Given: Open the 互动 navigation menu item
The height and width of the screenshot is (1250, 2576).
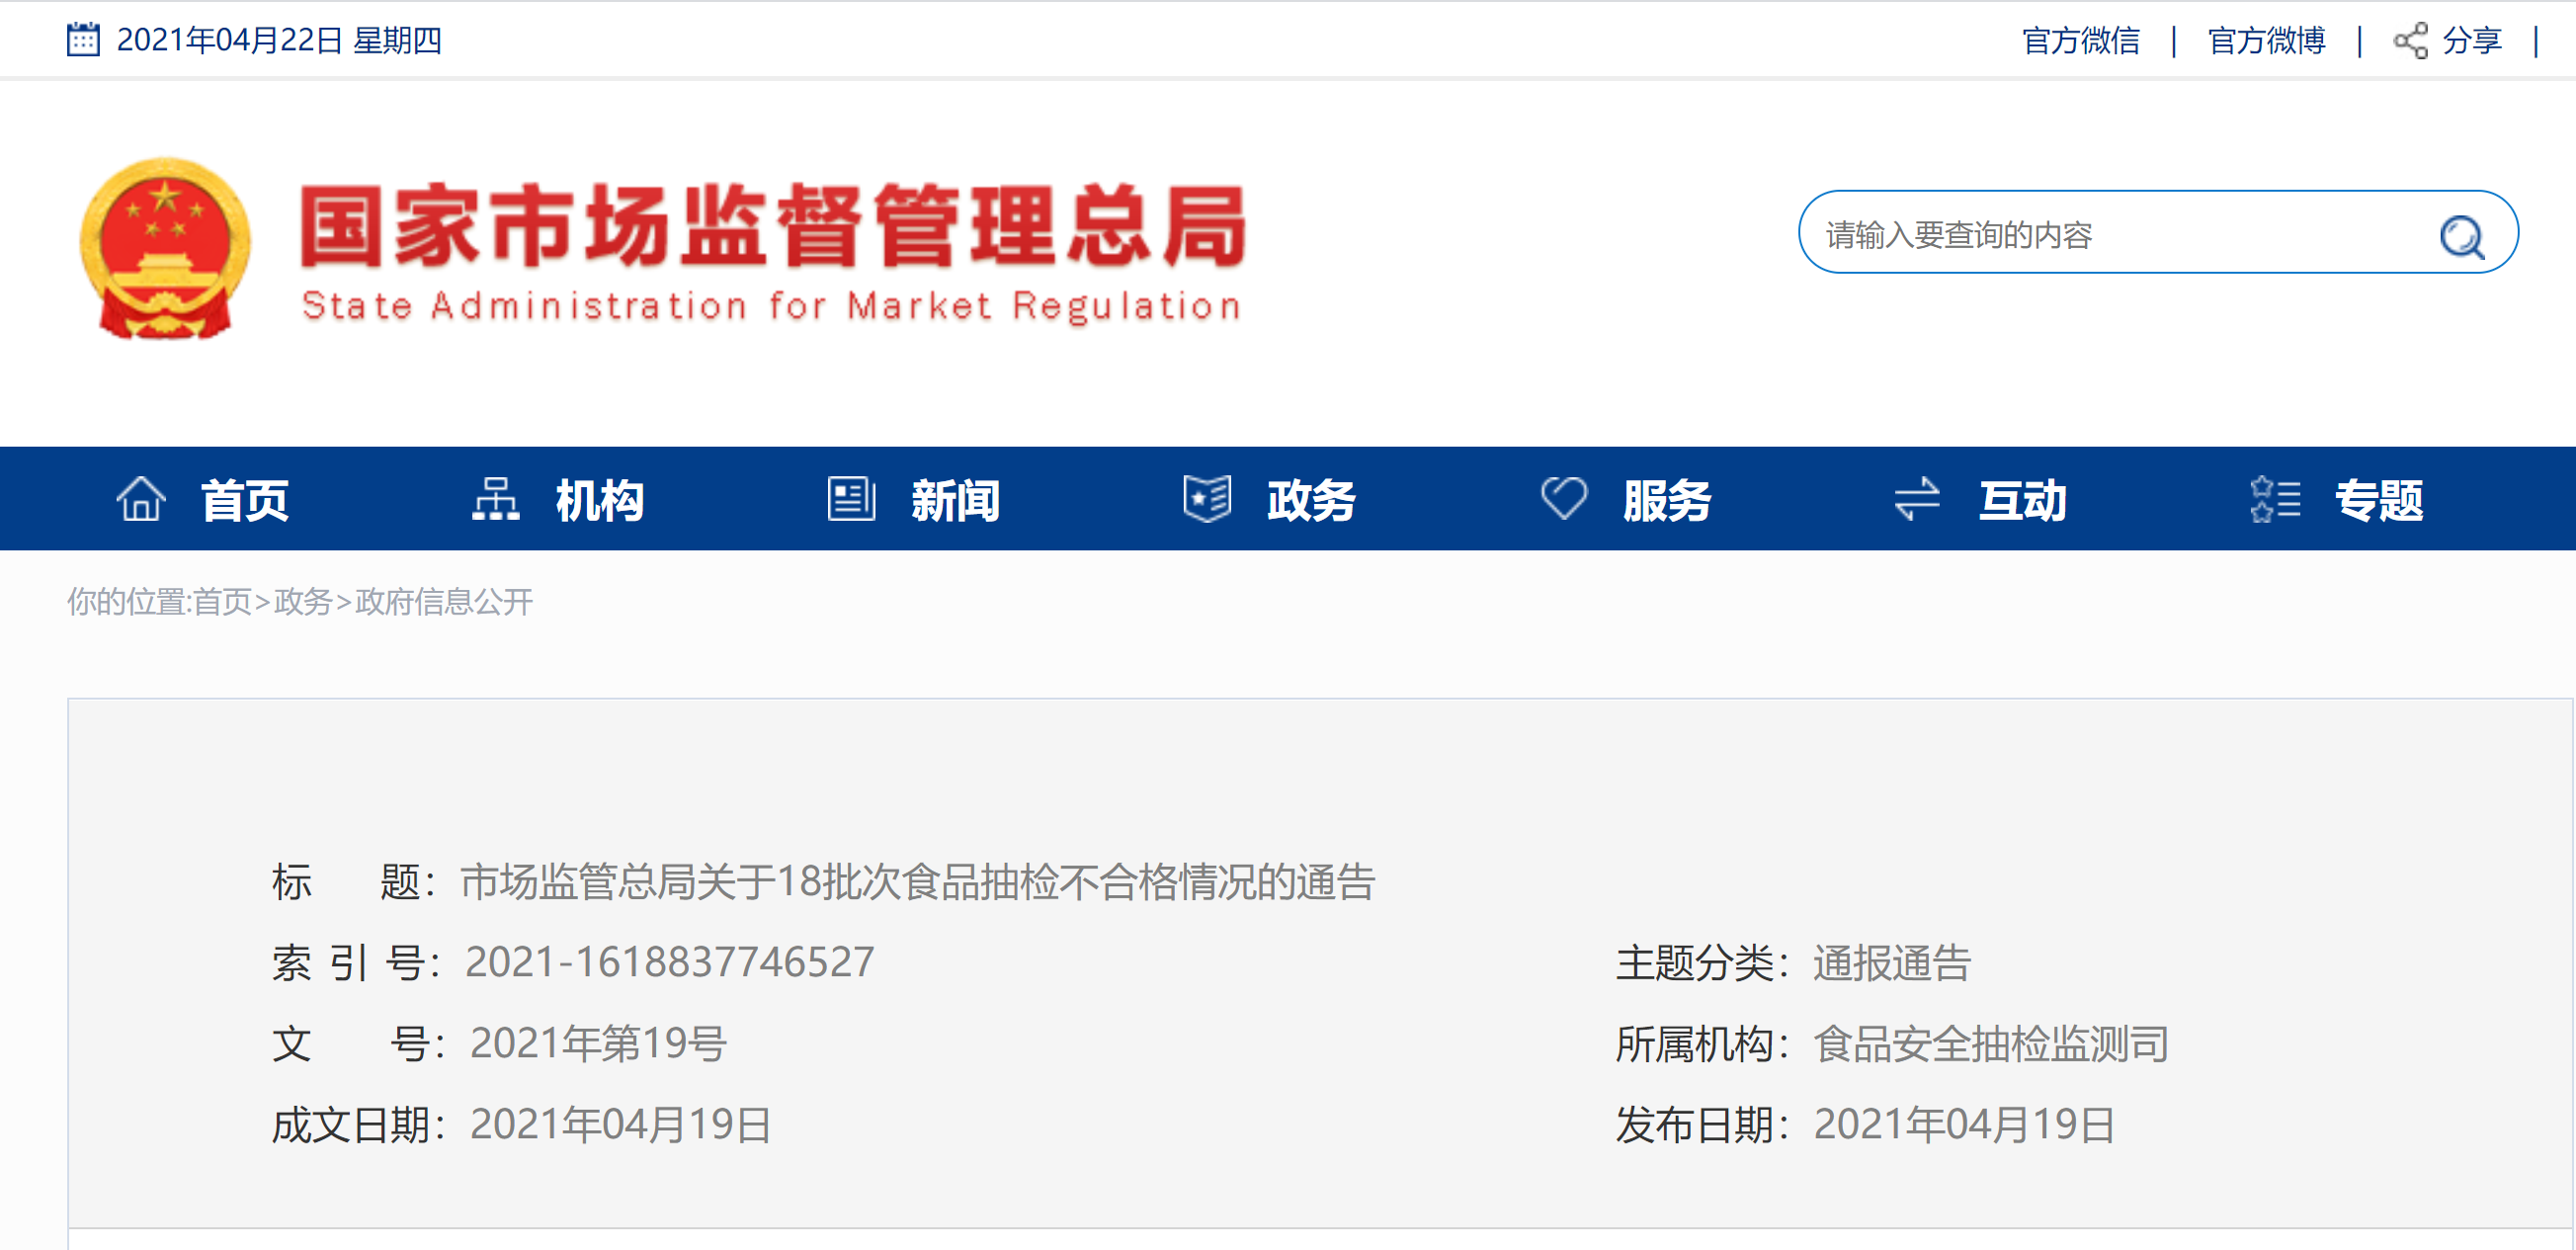Looking at the screenshot, I should [x=2023, y=500].
